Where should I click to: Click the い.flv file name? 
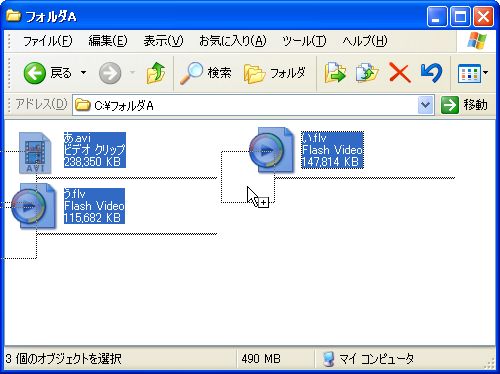click(314, 137)
